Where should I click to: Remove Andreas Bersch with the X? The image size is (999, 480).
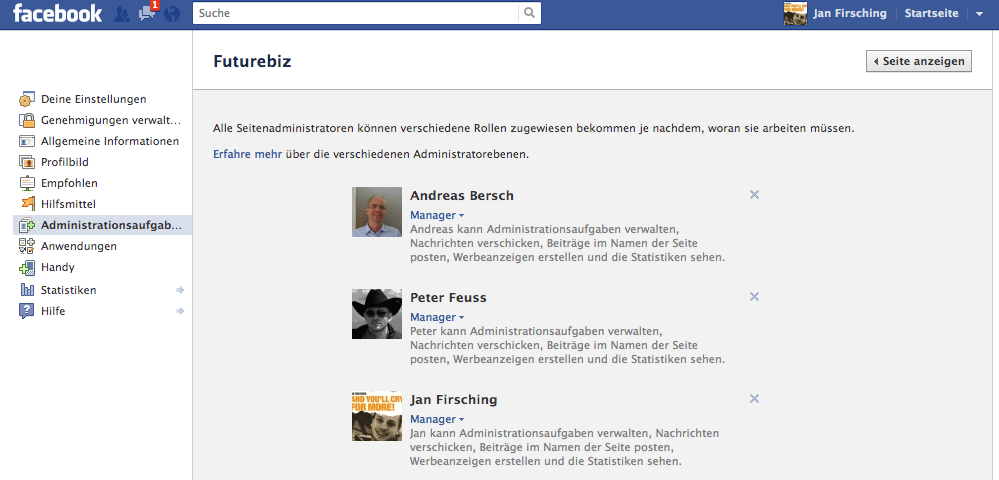(754, 194)
